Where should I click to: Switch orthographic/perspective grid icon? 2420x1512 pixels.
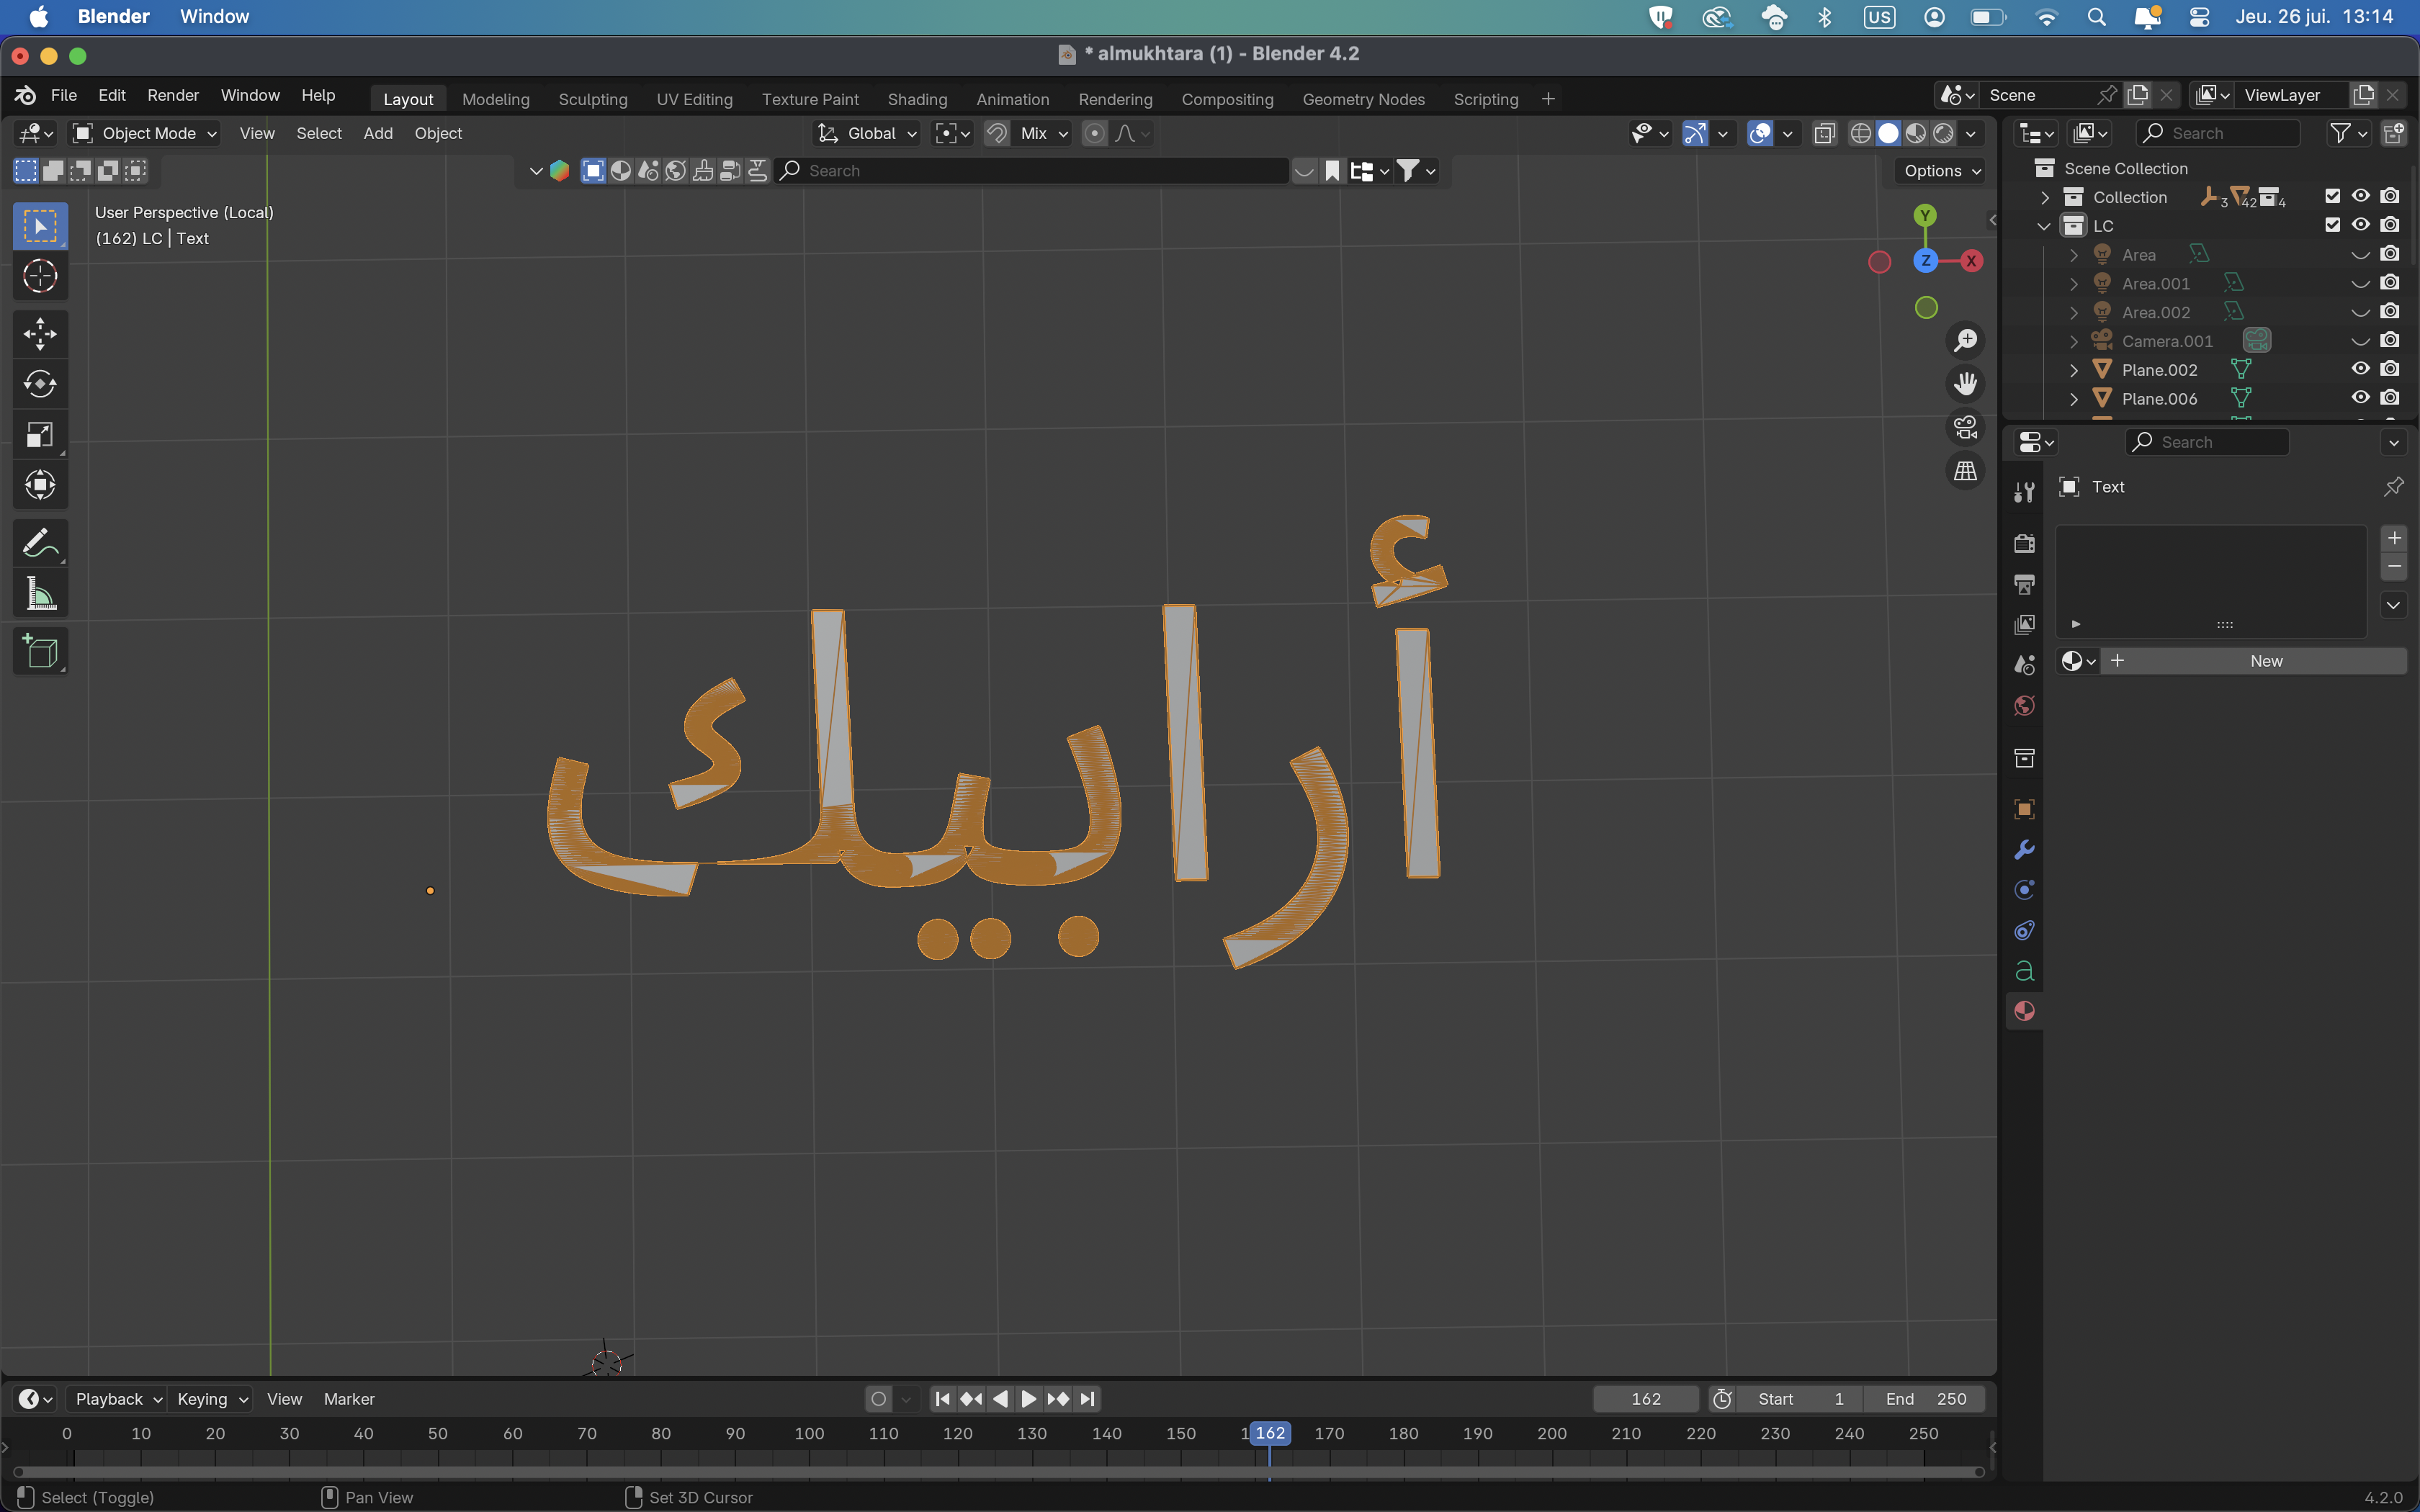point(1966,471)
